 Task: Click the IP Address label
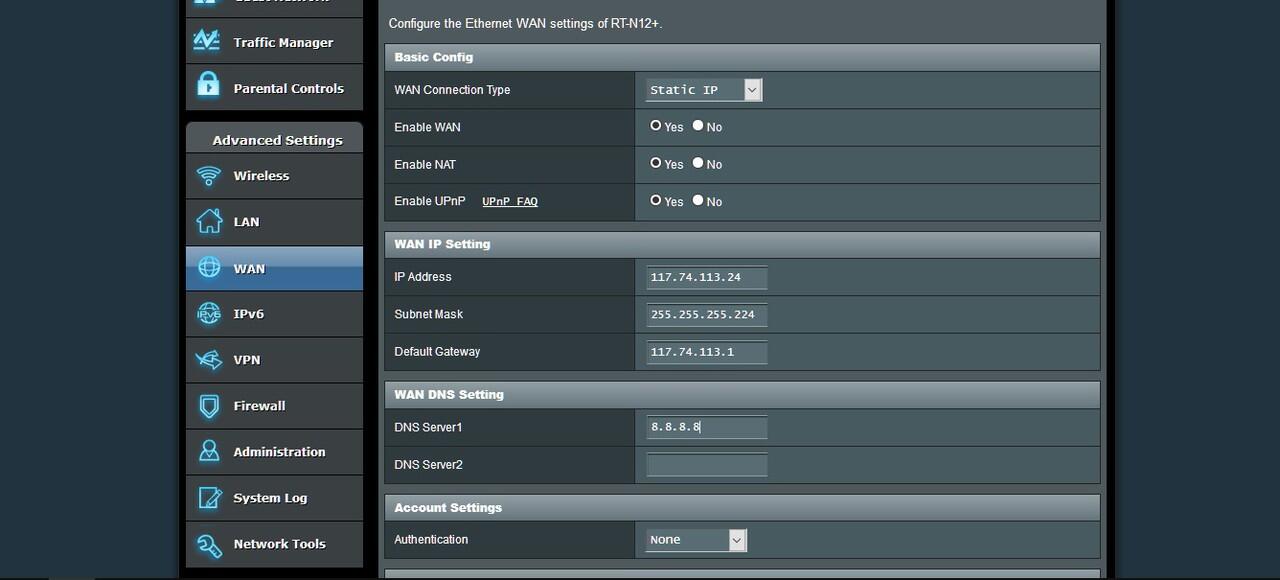[423, 277]
